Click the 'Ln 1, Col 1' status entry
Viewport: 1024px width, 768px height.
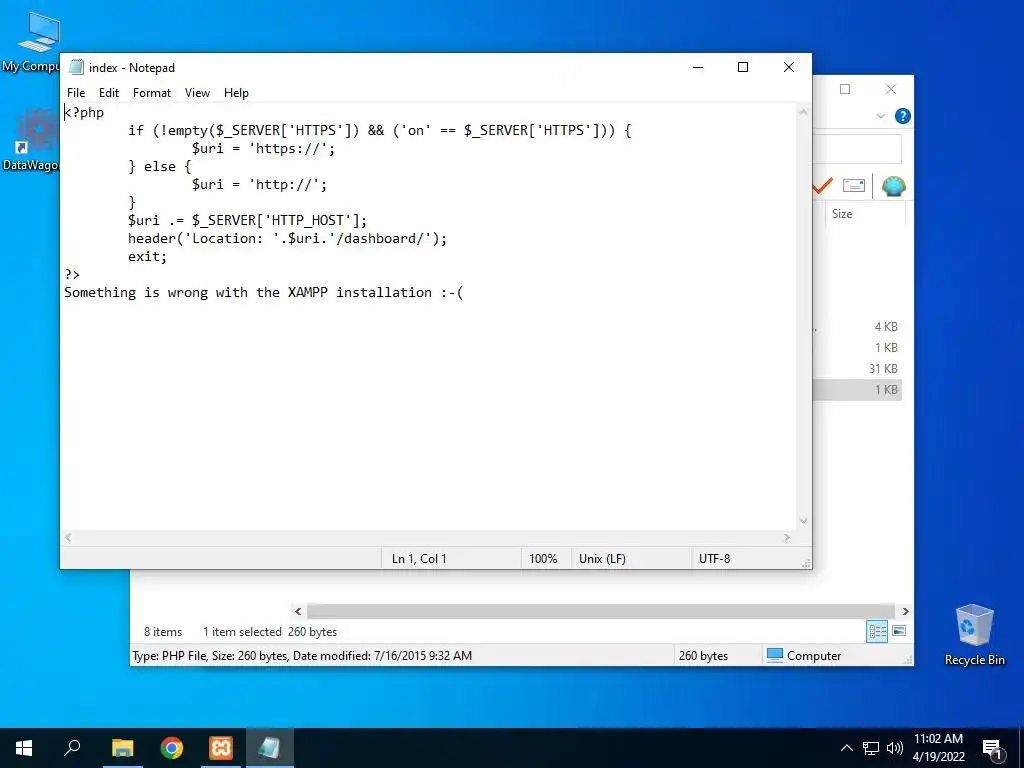pyautogui.click(x=419, y=558)
